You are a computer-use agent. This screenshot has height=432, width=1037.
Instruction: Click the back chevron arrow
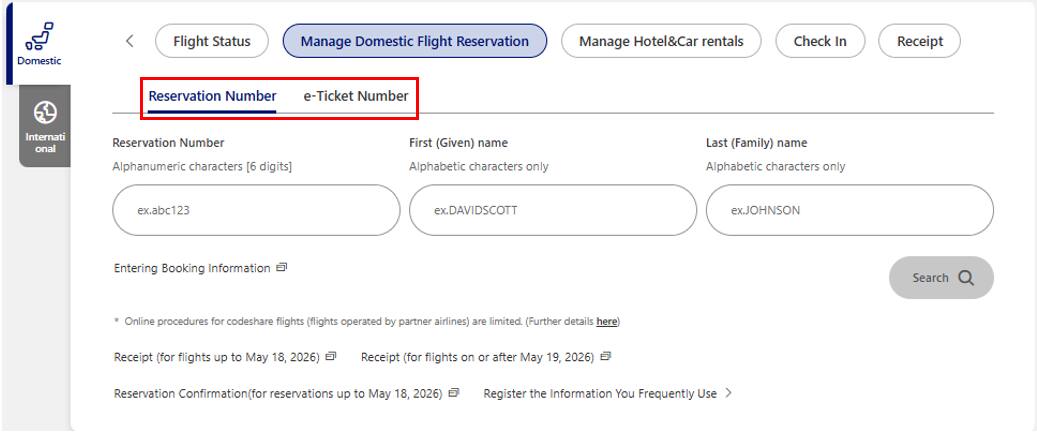129,41
